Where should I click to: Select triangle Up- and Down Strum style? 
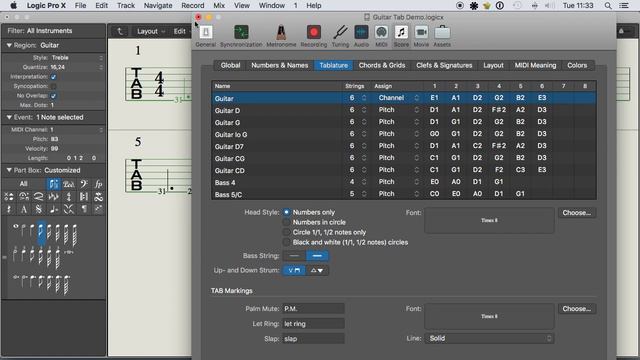coord(317,270)
